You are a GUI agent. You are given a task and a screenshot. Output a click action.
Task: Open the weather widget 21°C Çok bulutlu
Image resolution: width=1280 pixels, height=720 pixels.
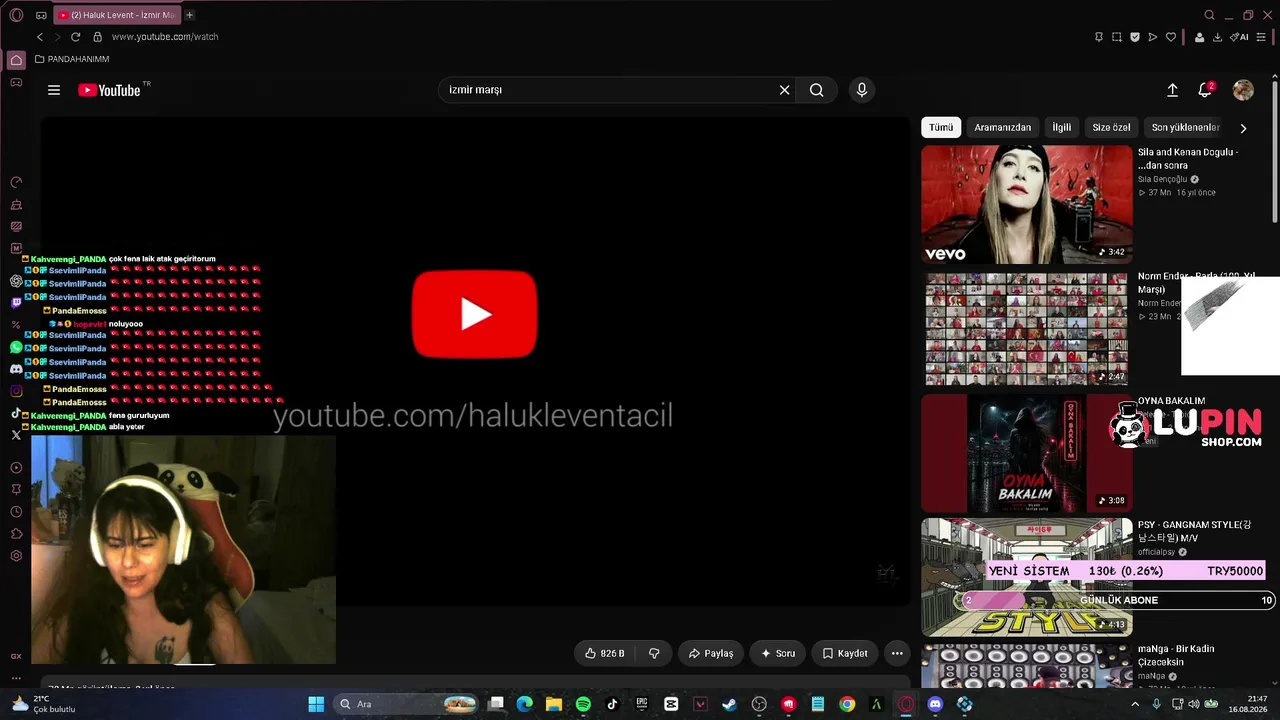click(x=43, y=704)
